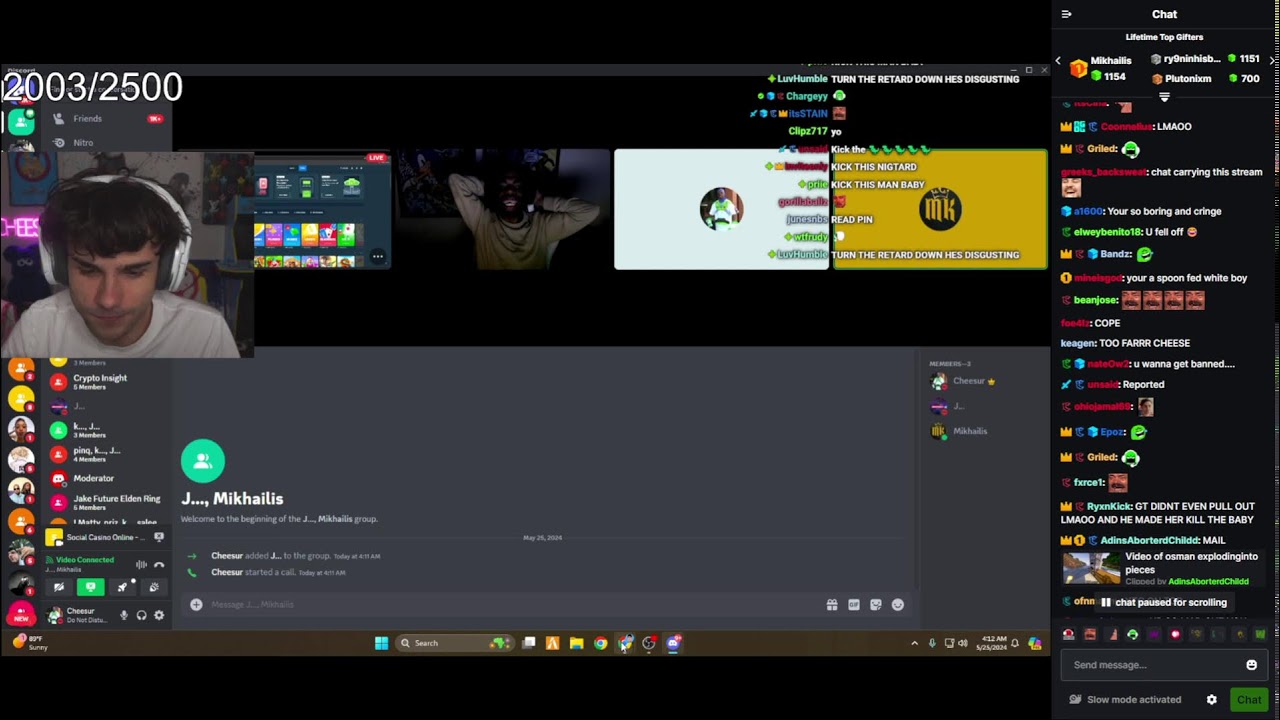1280x720 pixels.
Task: Toggle noise suppression waveform icon
Action: point(141,565)
